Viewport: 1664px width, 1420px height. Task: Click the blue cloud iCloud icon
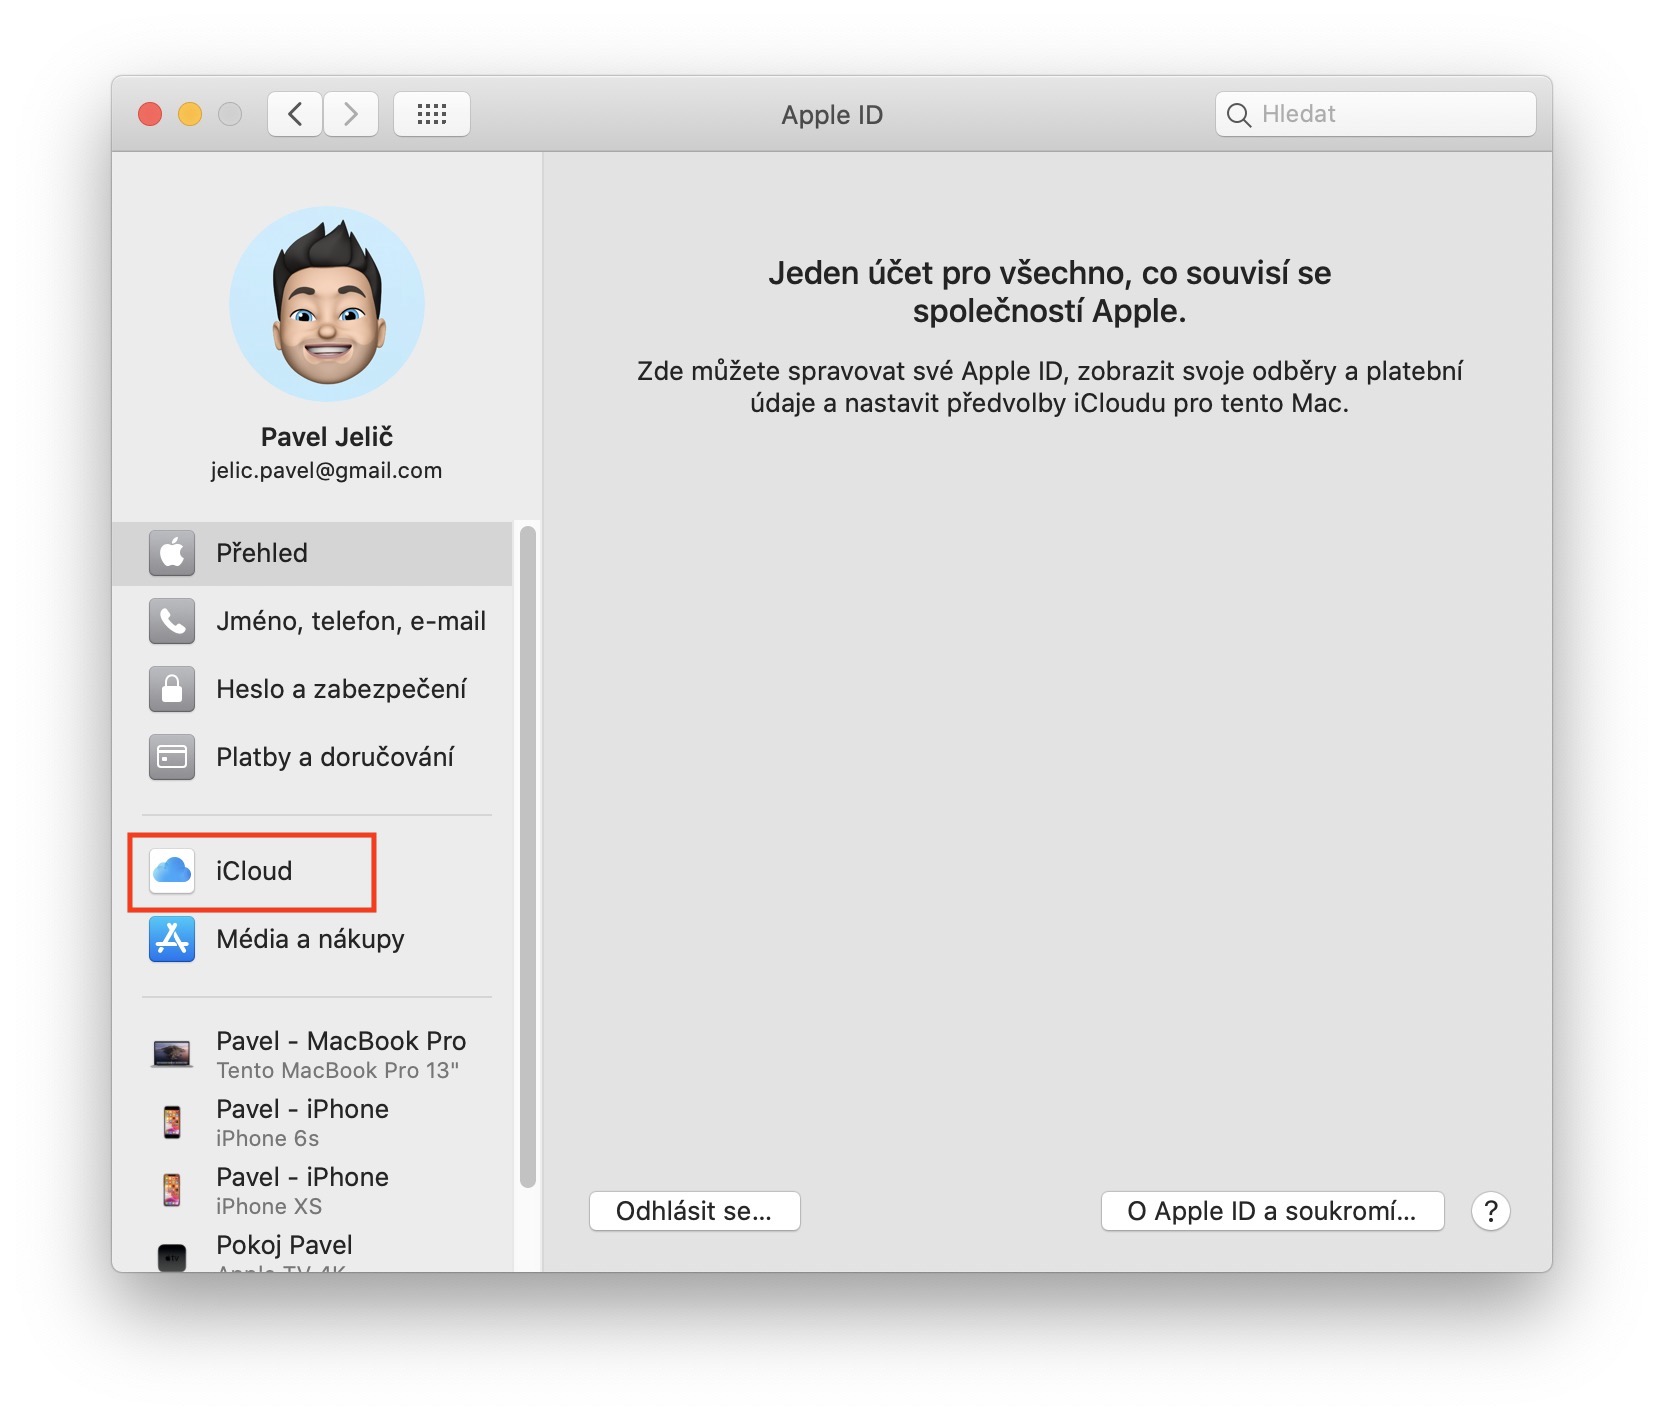172,871
